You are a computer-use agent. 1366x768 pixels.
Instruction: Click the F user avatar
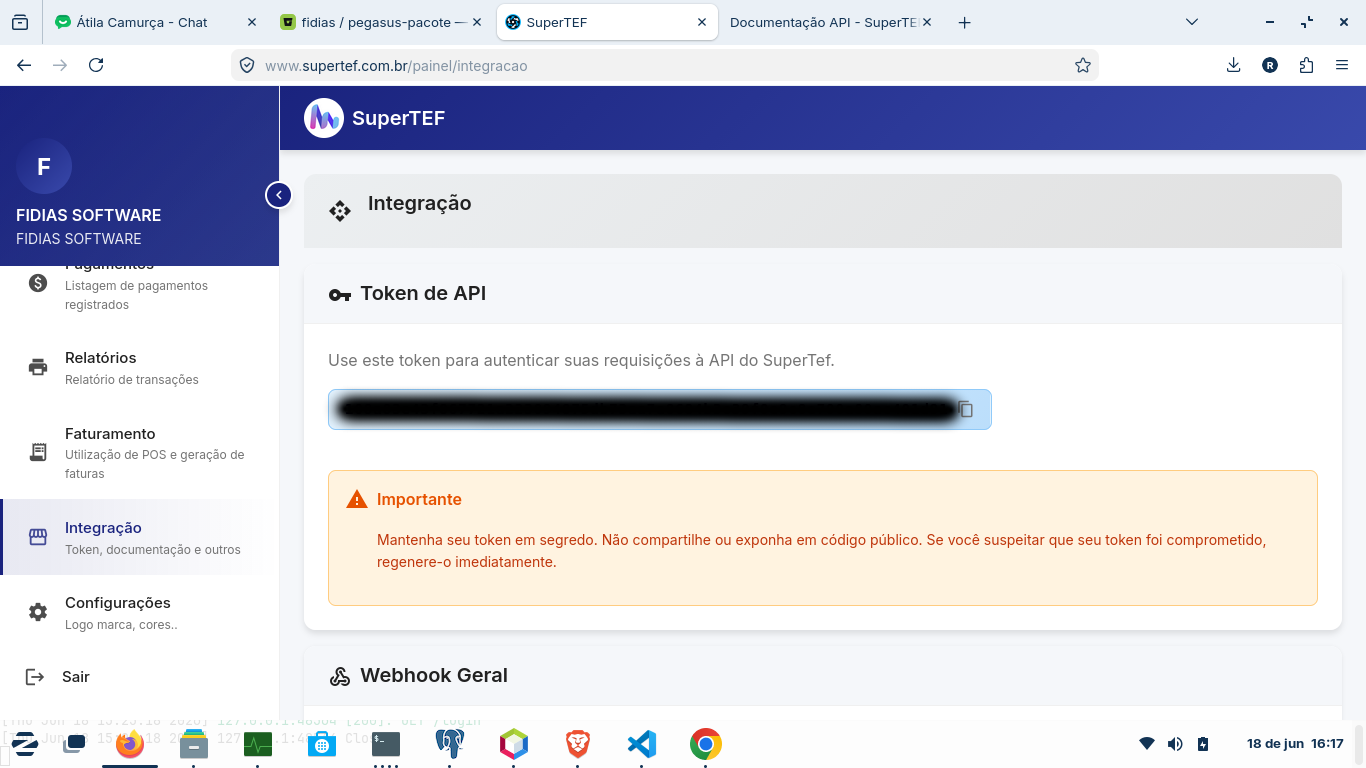tap(44, 166)
